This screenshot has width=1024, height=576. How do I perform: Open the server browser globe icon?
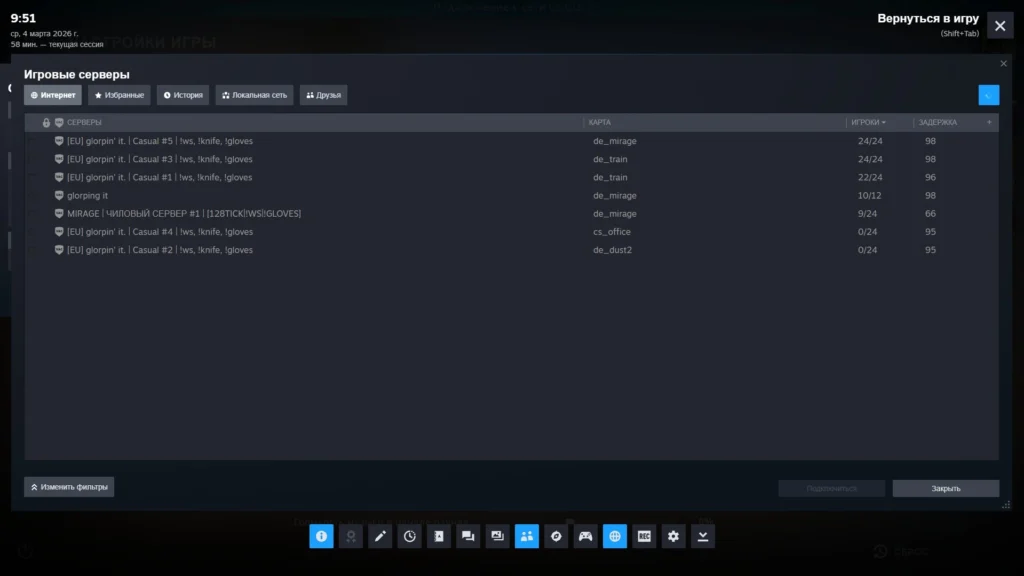click(614, 536)
